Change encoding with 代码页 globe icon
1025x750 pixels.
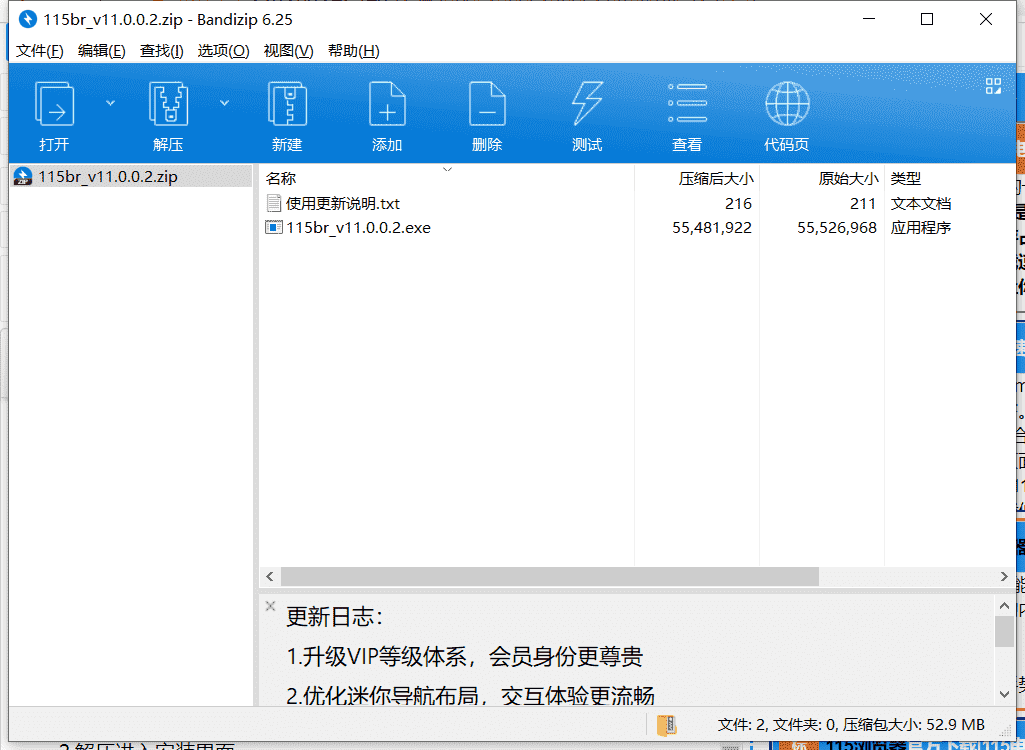787,116
